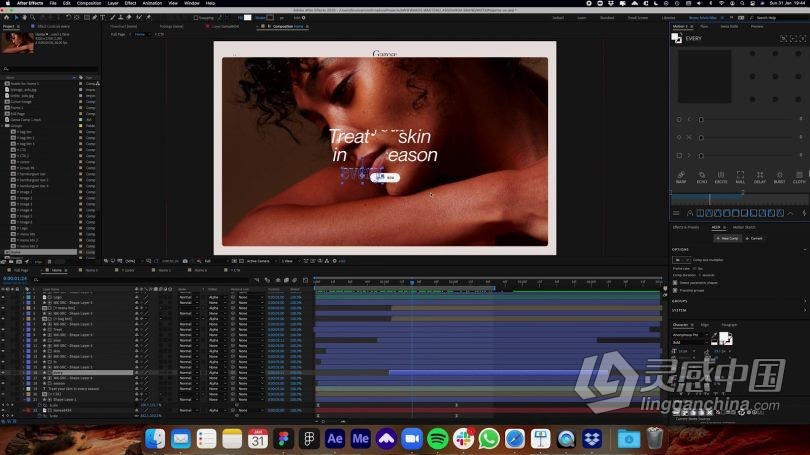Select the Puppet Pin tool

click(148, 18)
